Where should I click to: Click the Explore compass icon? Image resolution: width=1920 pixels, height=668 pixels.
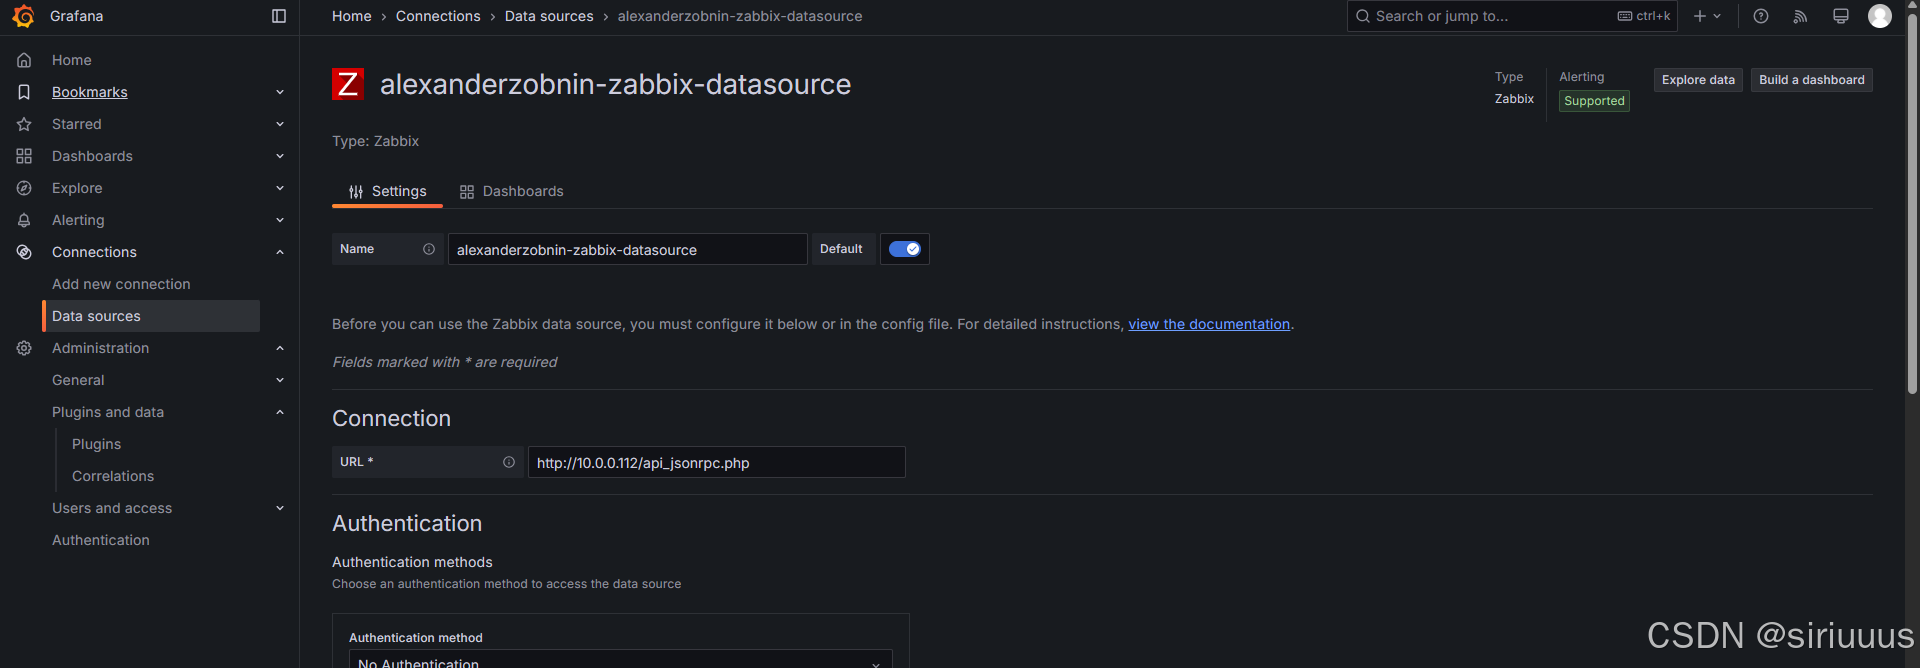[x=24, y=188]
